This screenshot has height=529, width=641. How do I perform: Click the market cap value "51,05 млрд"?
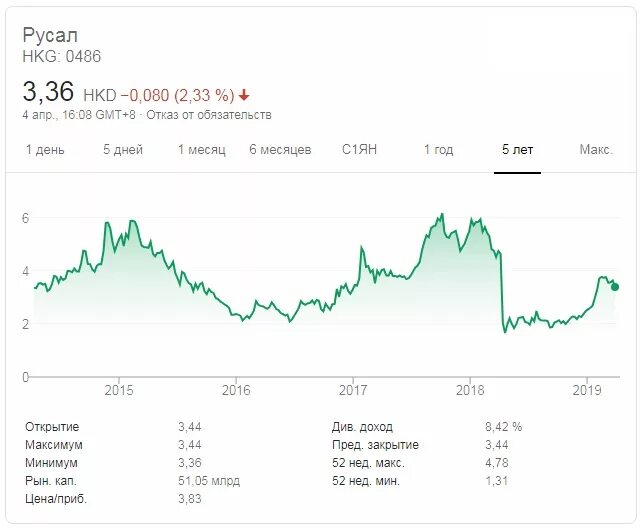(209, 481)
